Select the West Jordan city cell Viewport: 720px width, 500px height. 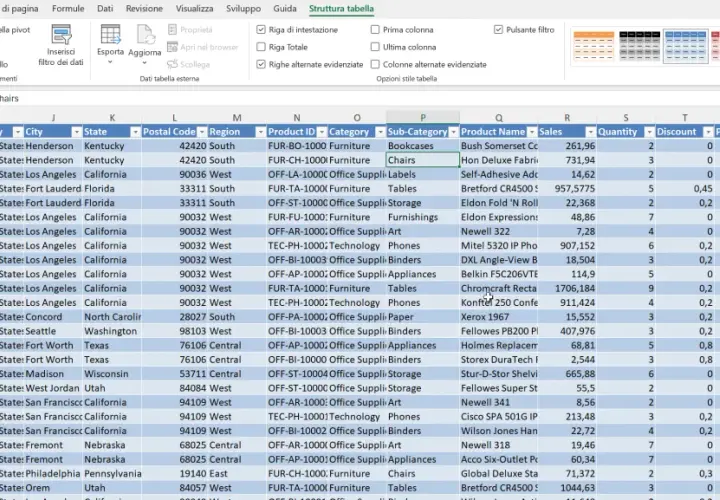[x=53, y=388]
